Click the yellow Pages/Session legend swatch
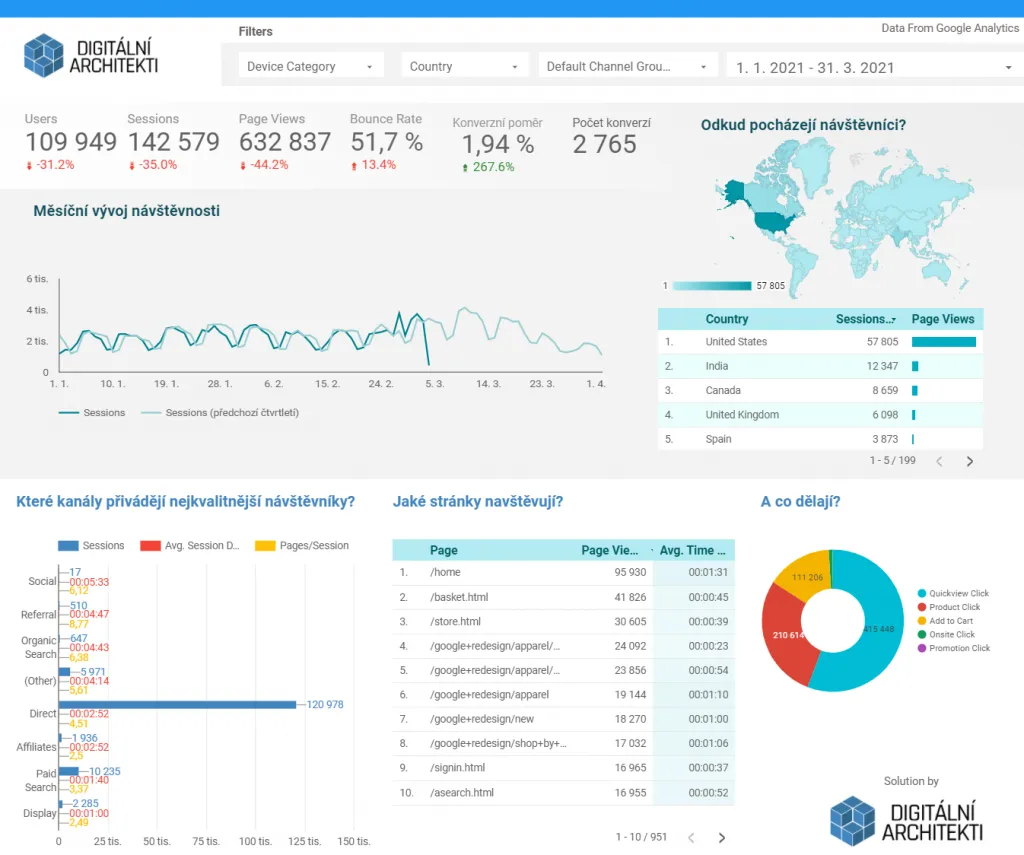The image size is (1024, 855). (x=265, y=545)
